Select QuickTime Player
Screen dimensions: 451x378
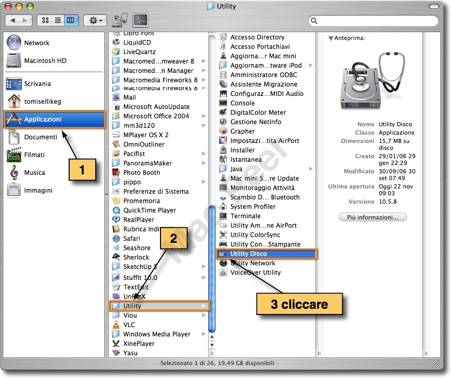tap(149, 210)
